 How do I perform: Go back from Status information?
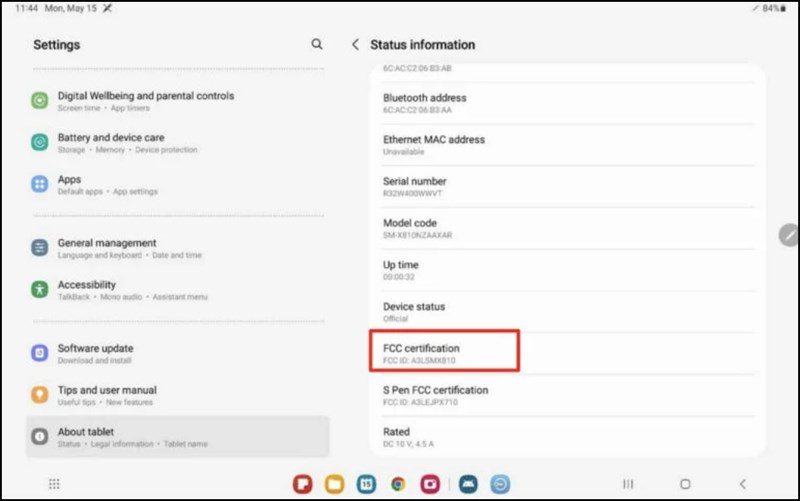click(356, 44)
